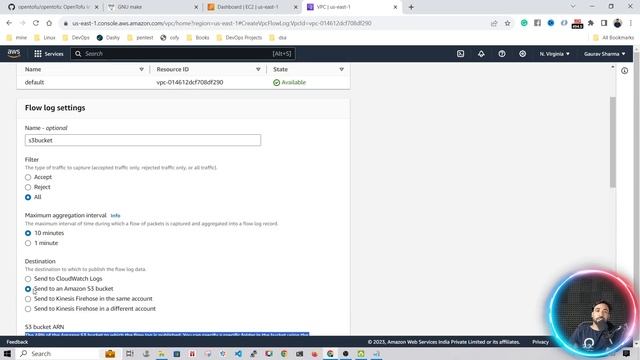Open the Dashy bookmark
The width and height of the screenshot is (640, 360).
coord(108,38)
